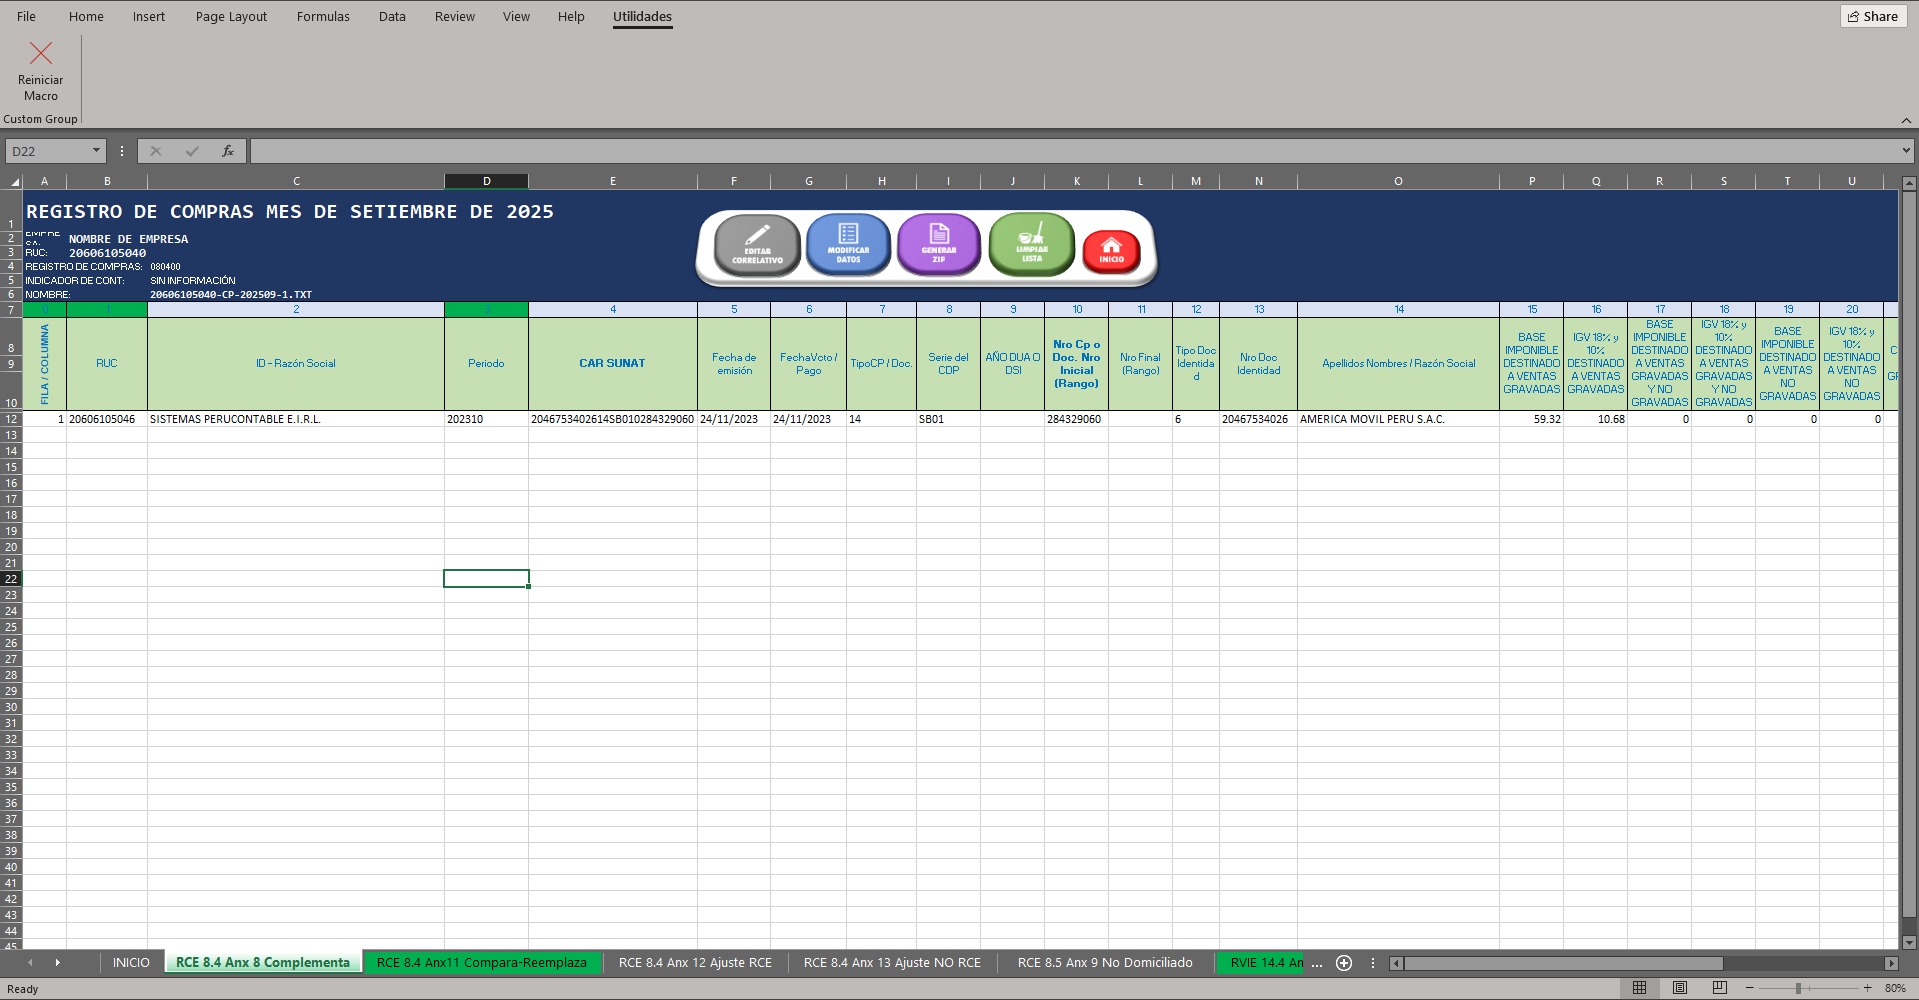Screen dimensions: 1919x1000
Task: Open the Name Box dropdown arrow
Action: (97, 151)
